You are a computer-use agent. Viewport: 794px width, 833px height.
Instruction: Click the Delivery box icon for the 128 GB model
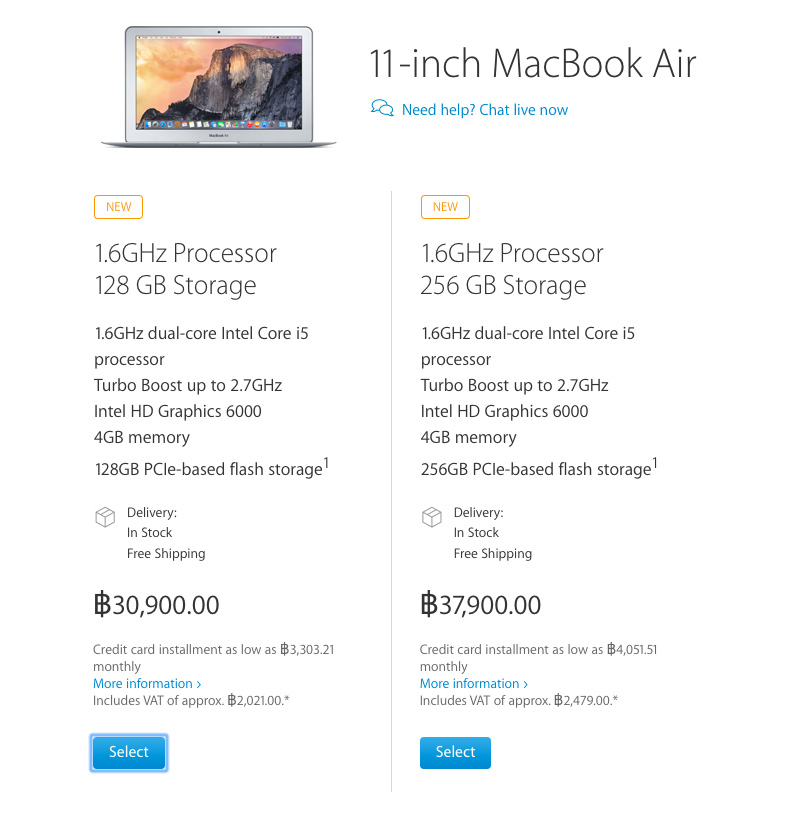pyautogui.click(x=105, y=517)
